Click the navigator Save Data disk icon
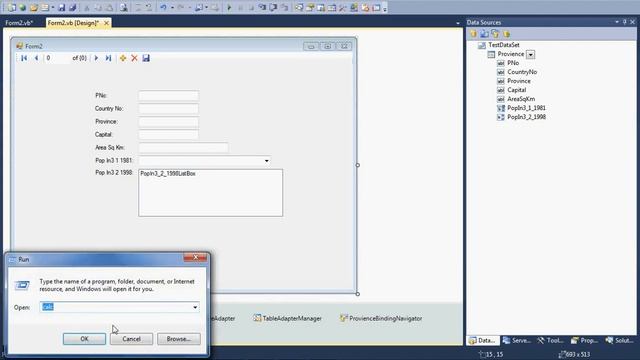Viewport: 640px width, 360px height. point(146,58)
